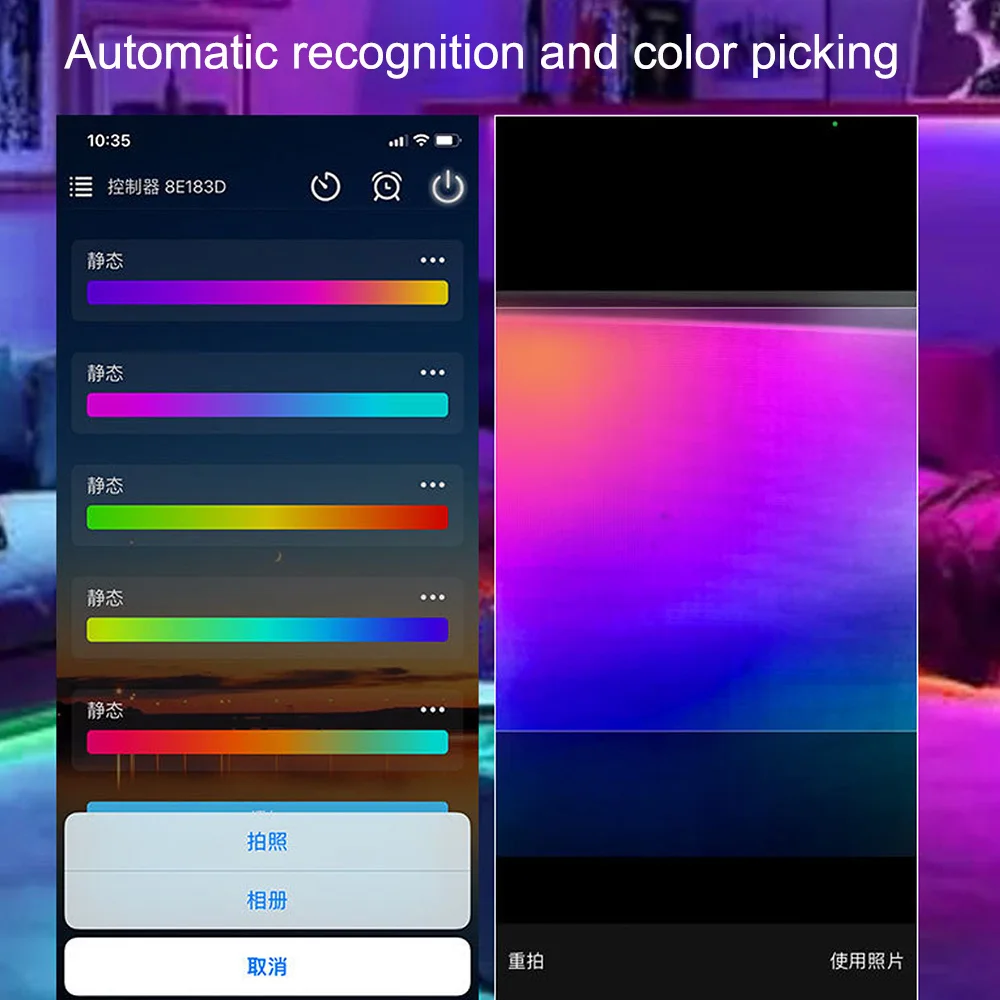The height and width of the screenshot is (1000, 1000).
Task: Tap 取消 cancel button
Action: 267,966
